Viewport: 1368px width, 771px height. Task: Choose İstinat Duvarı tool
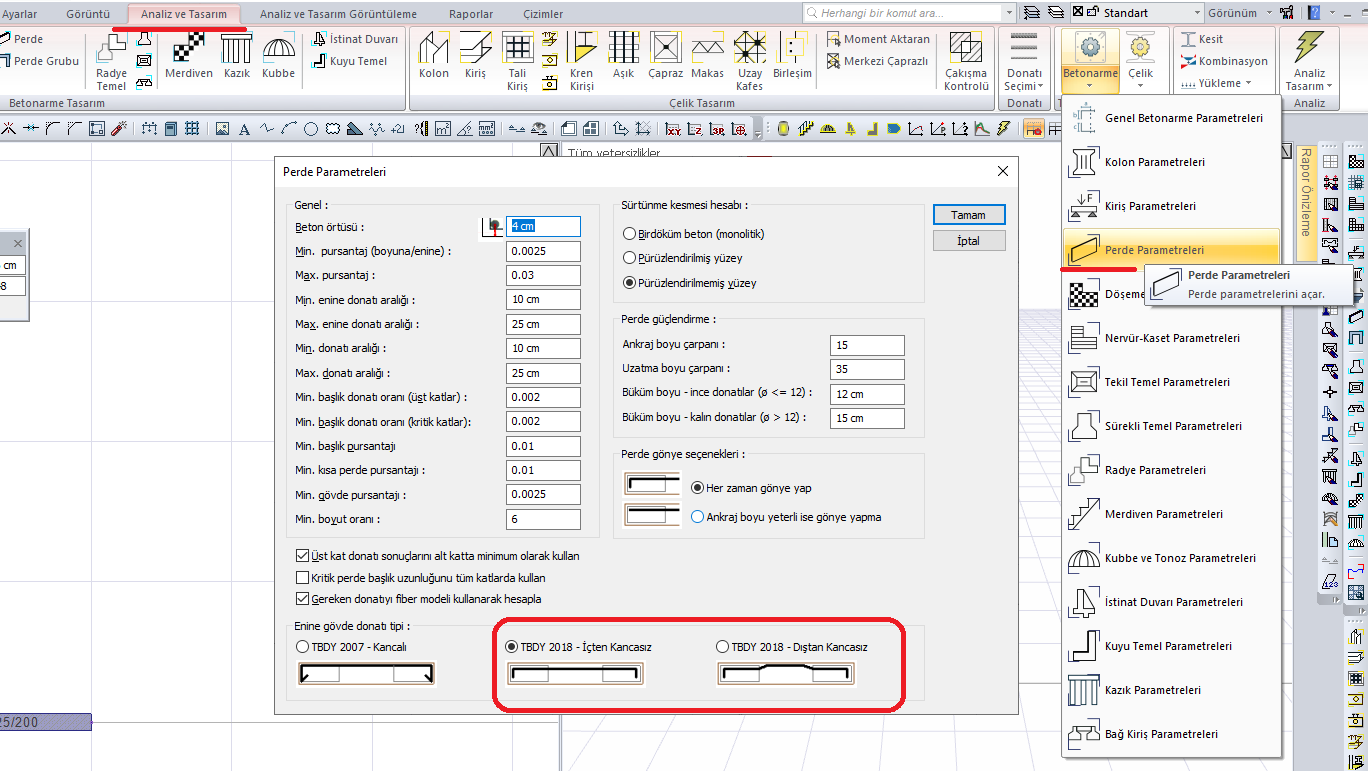pos(355,39)
